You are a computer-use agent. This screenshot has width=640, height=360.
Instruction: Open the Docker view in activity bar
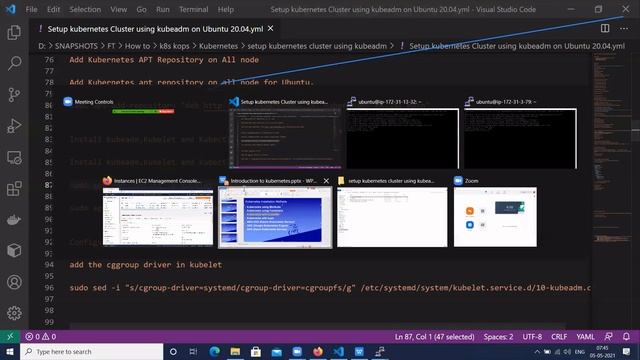14,220
